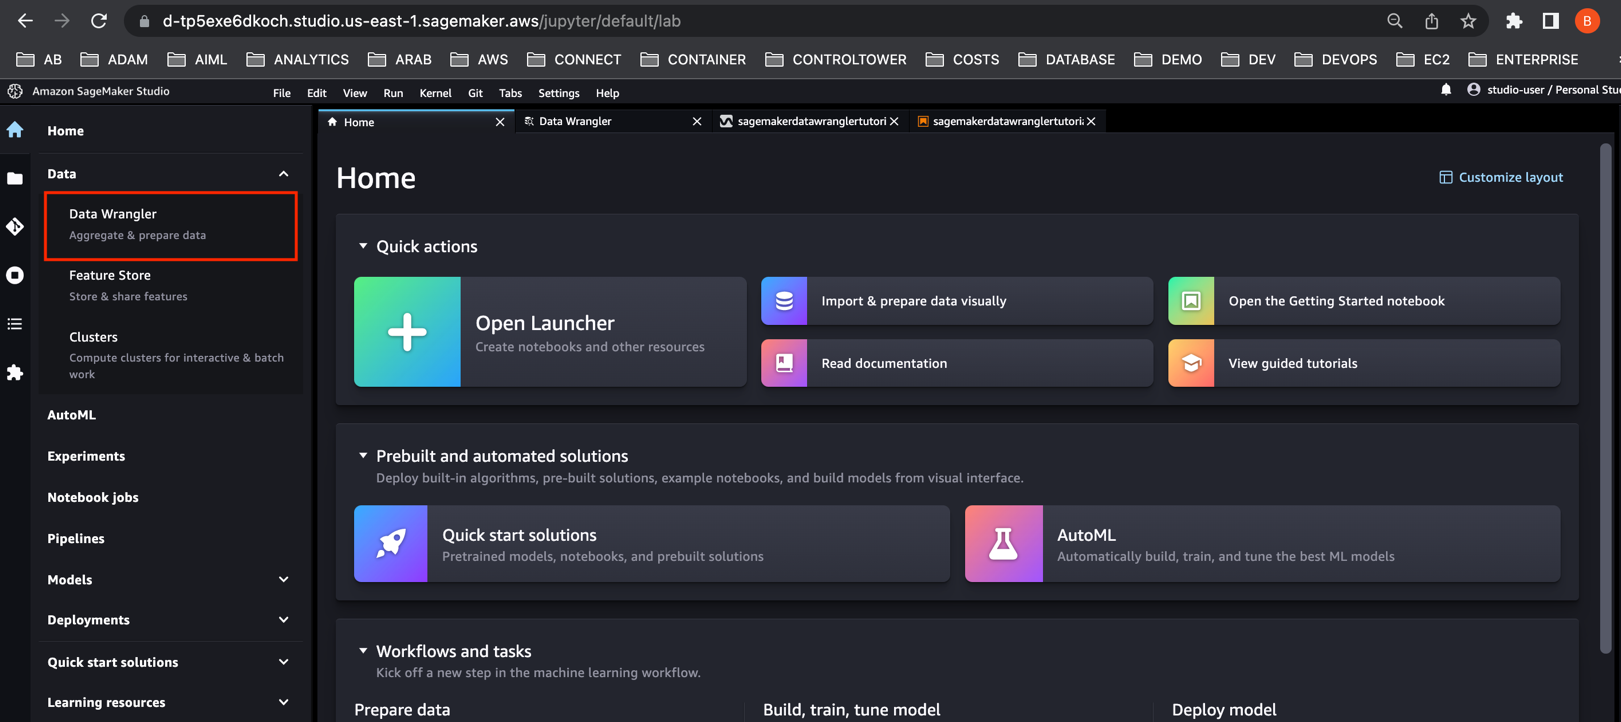Click the Getting Started notebook icon

click(1191, 301)
